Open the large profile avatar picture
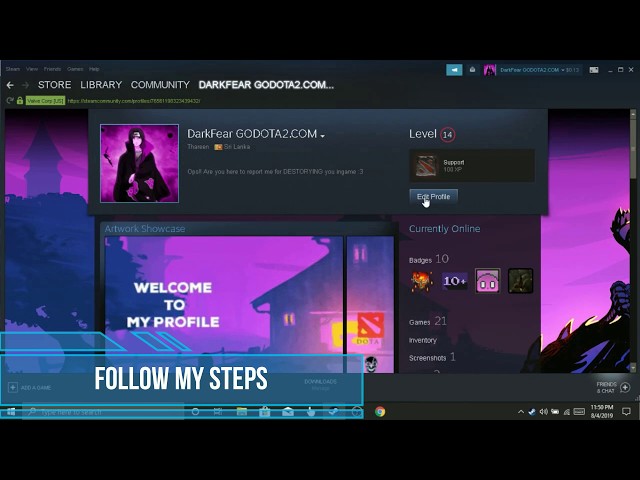The height and width of the screenshot is (480, 640). pyautogui.click(x=139, y=163)
